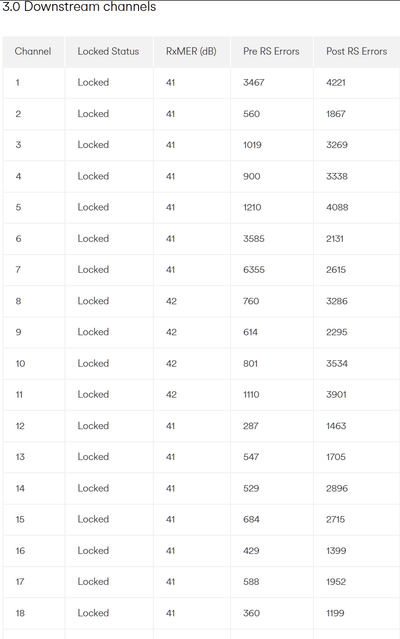The image size is (400, 639).
Task: Click Pre RS Errors value 287
Action: coord(251,426)
